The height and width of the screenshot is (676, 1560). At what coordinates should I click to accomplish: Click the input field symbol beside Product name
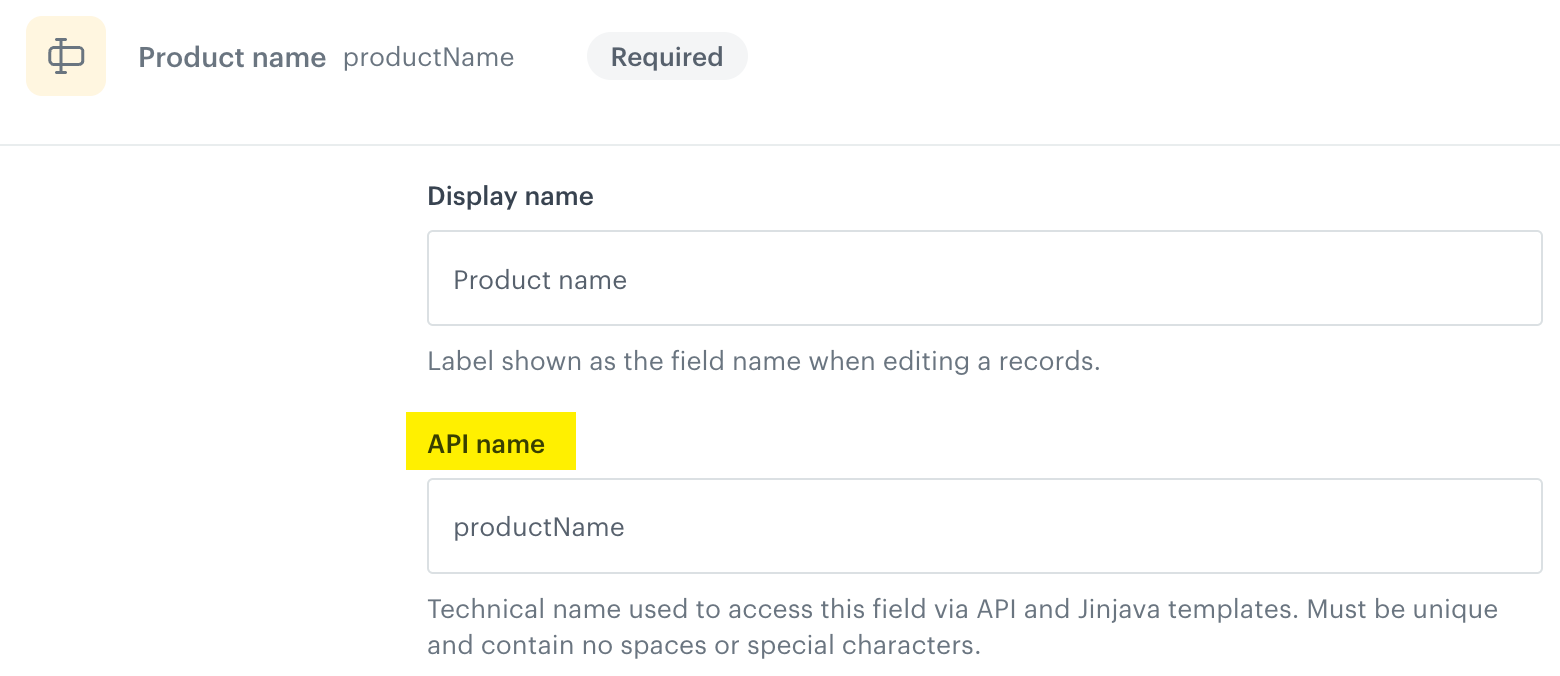65,55
